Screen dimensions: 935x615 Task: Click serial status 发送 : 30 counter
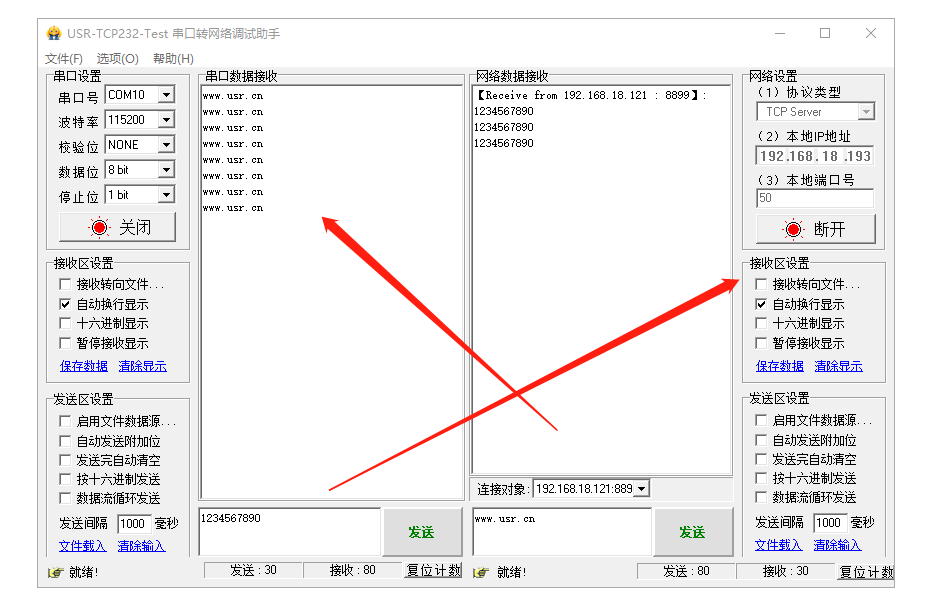coord(253,570)
